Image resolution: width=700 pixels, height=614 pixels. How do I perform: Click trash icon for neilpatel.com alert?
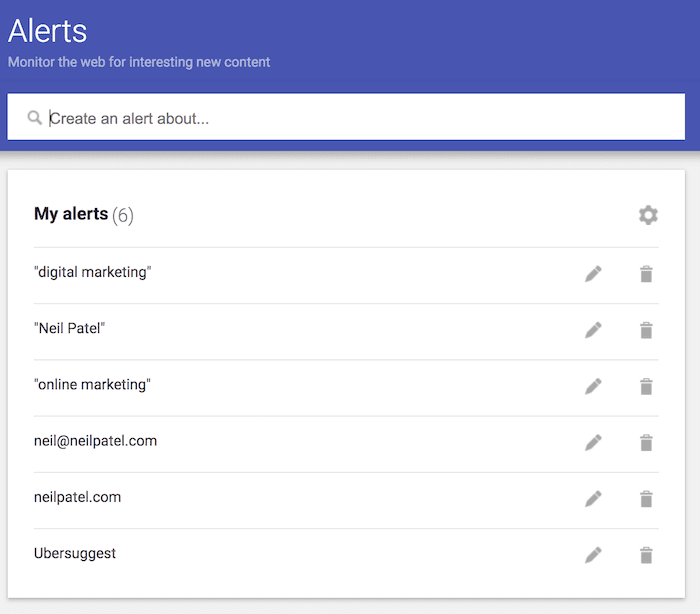click(646, 499)
